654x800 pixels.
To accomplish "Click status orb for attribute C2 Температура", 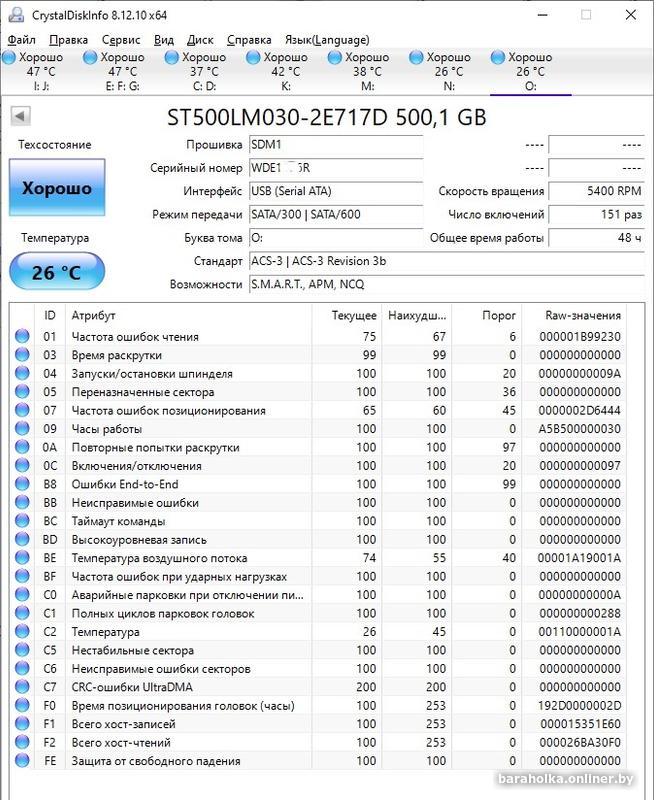I will click(x=22, y=632).
